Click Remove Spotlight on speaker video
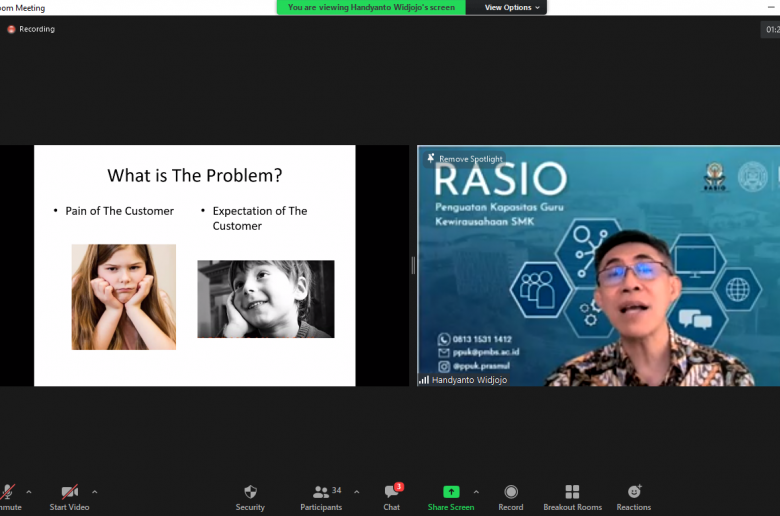The image size is (780, 516). pos(465,159)
